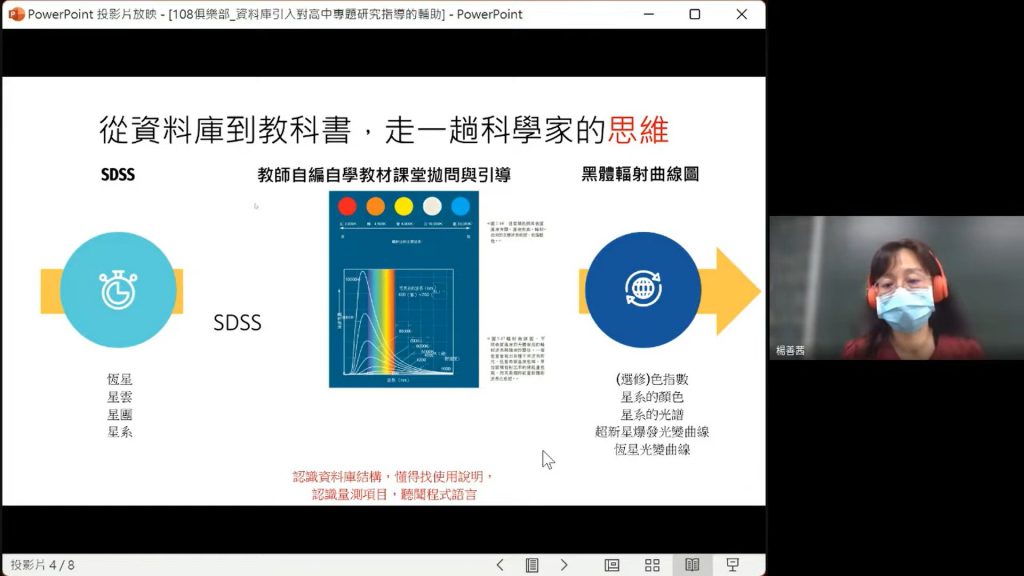Click the red line 認識資料庫結構，懂得找使用說明
Screen dimensions: 1024x576
pos(392,477)
